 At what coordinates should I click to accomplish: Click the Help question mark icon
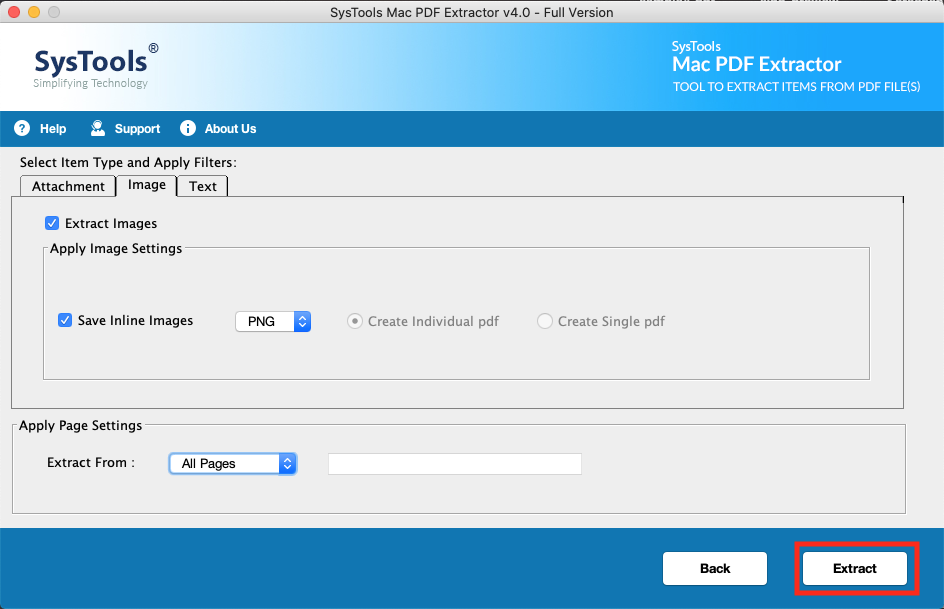22,128
